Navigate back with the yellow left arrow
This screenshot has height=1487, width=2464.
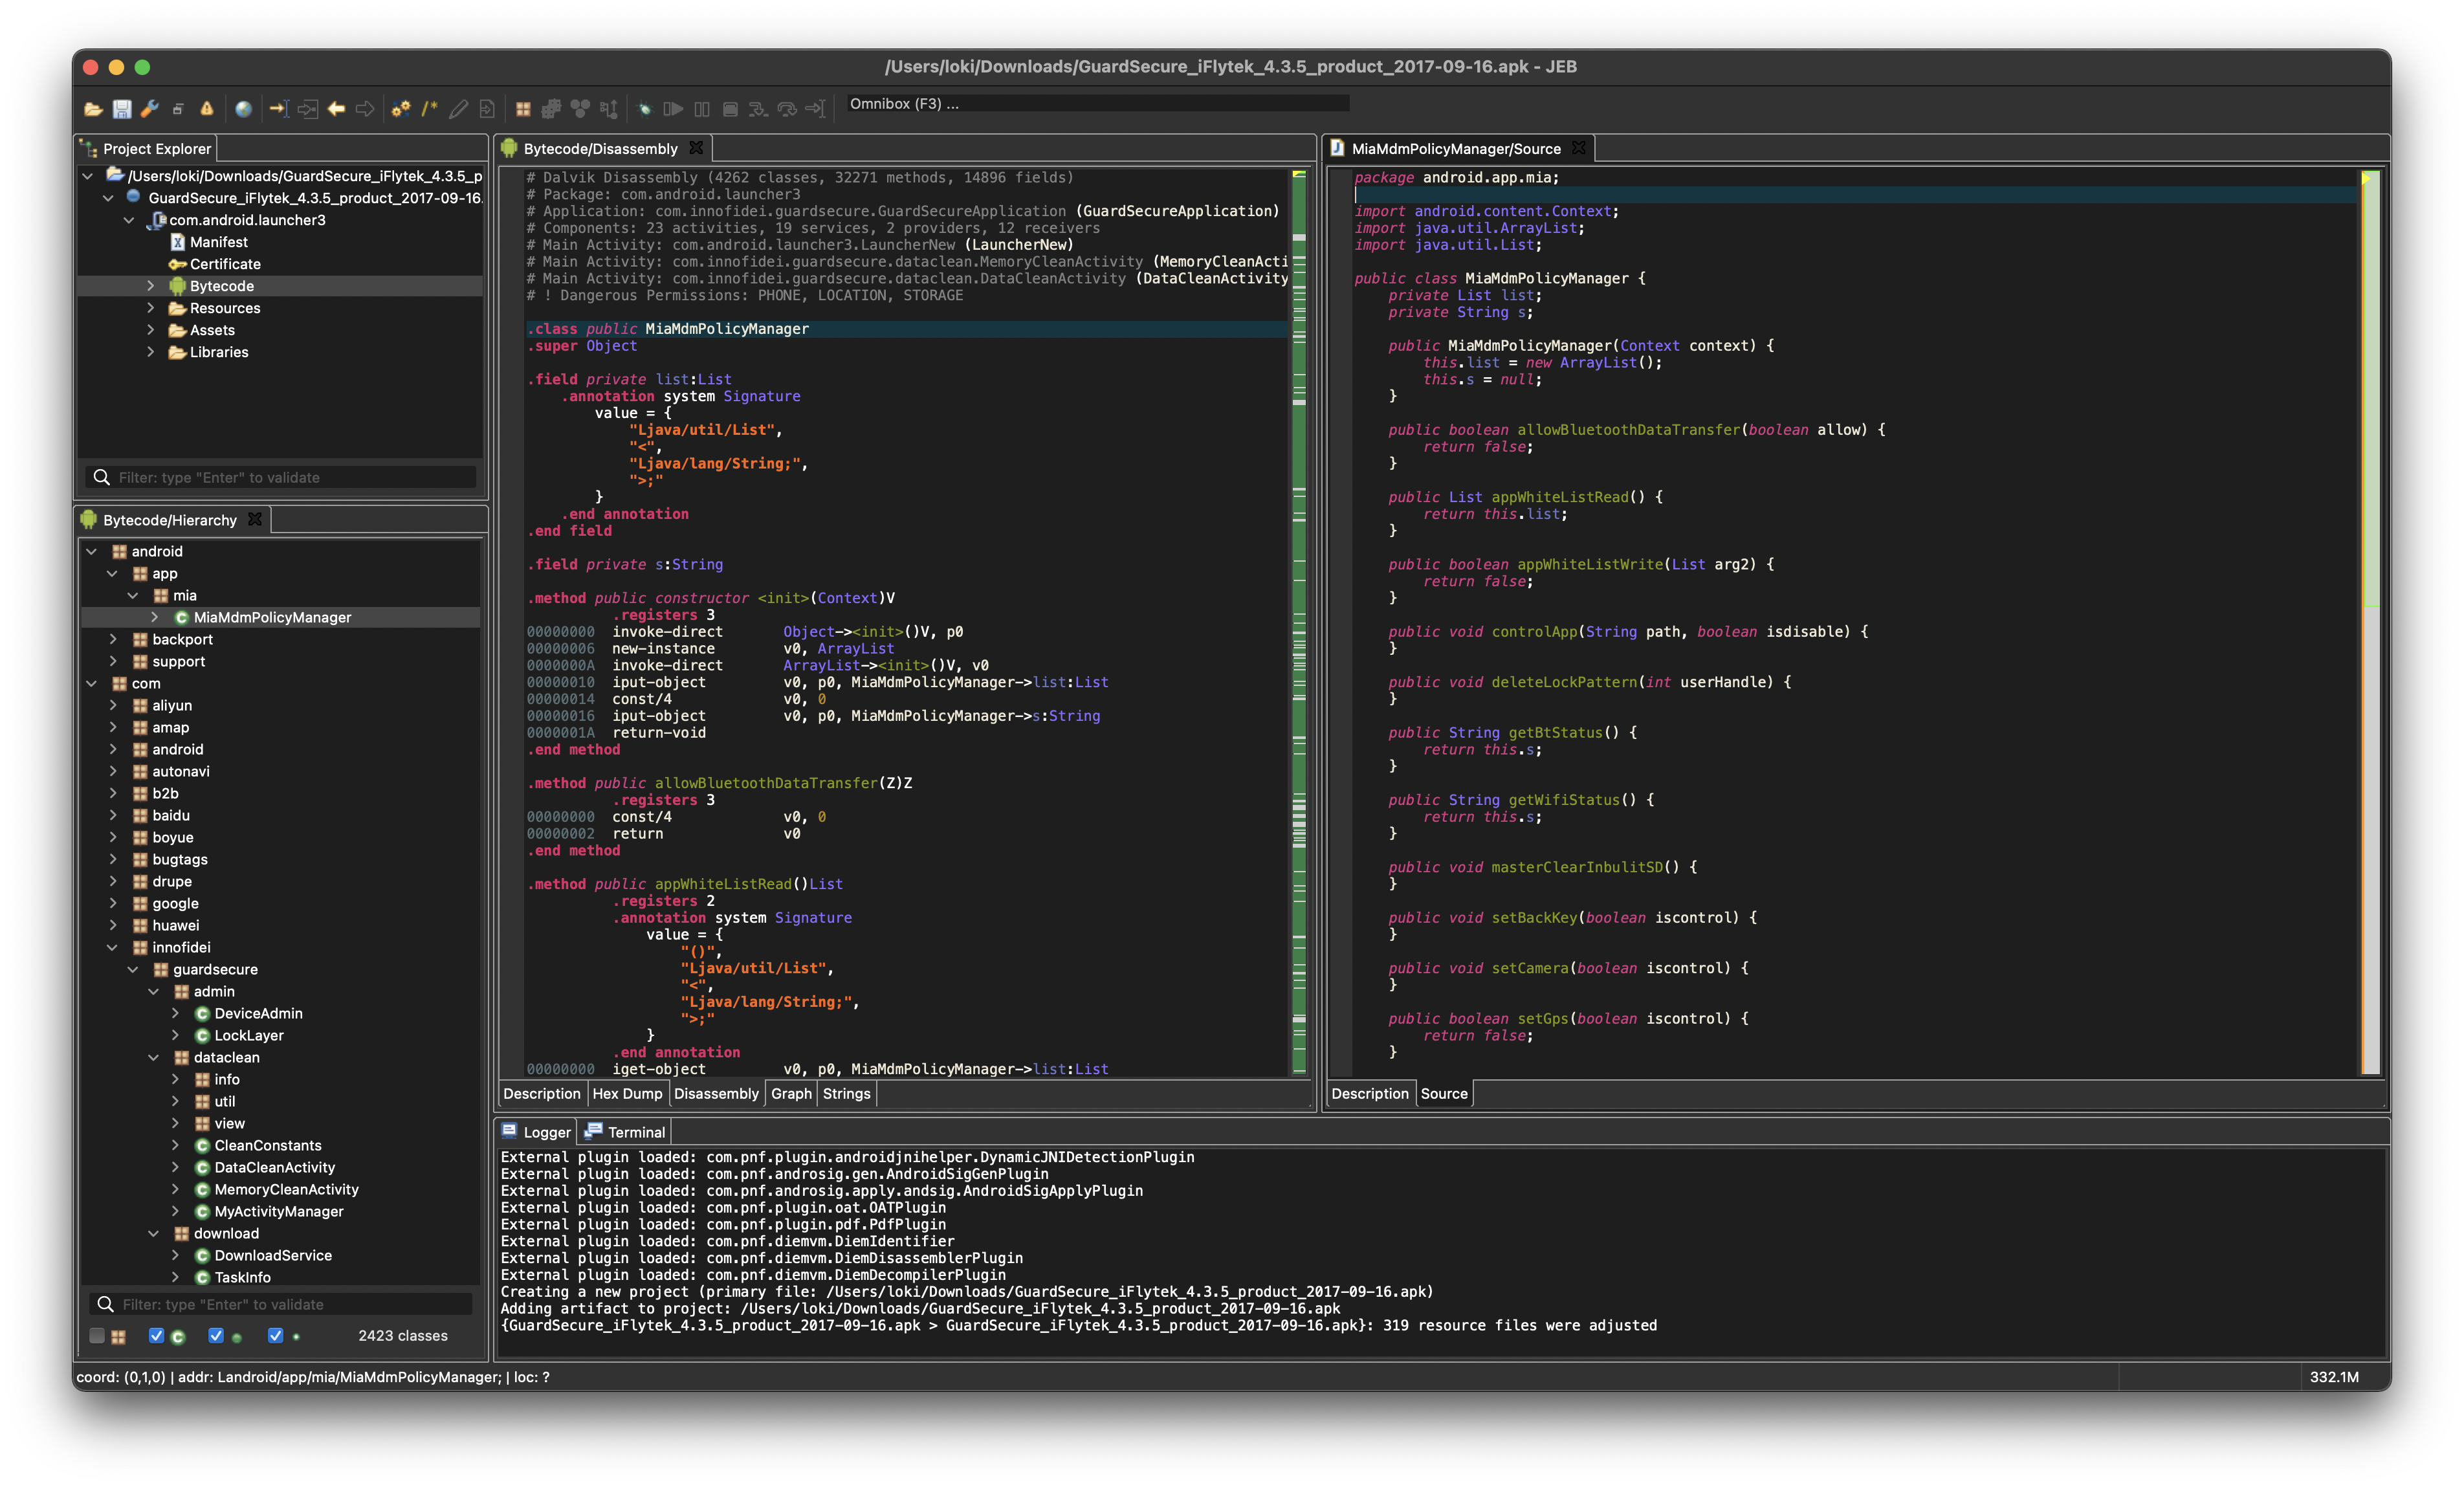coord(337,109)
